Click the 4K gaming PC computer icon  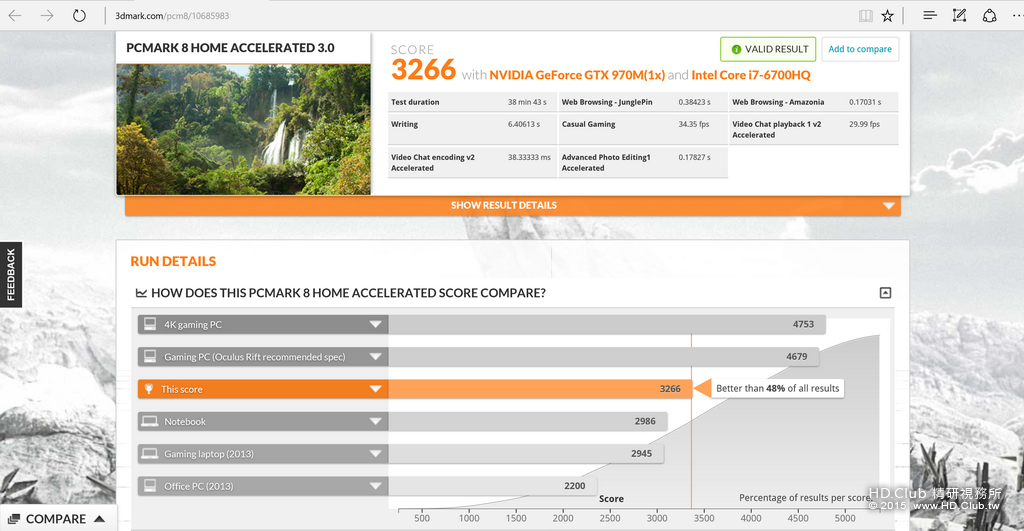150,324
